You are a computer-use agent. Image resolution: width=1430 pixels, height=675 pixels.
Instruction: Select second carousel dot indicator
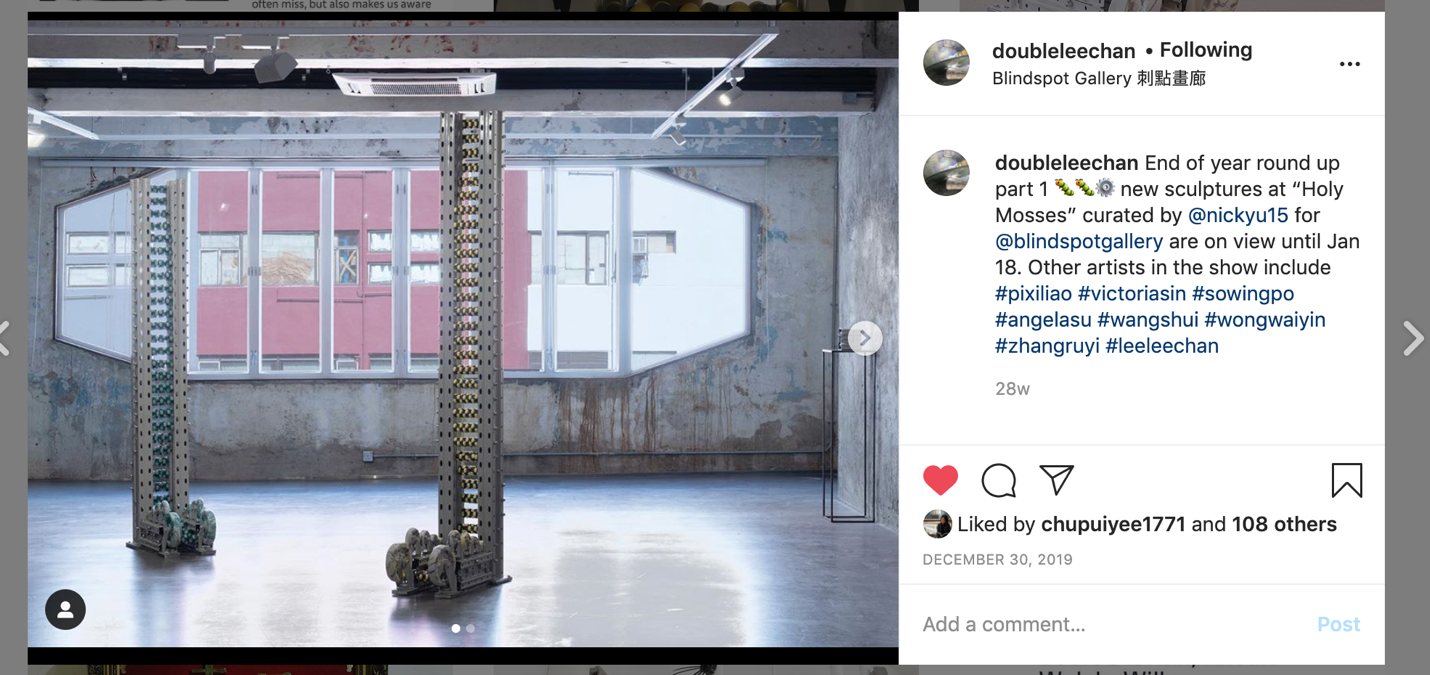point(471,629)
